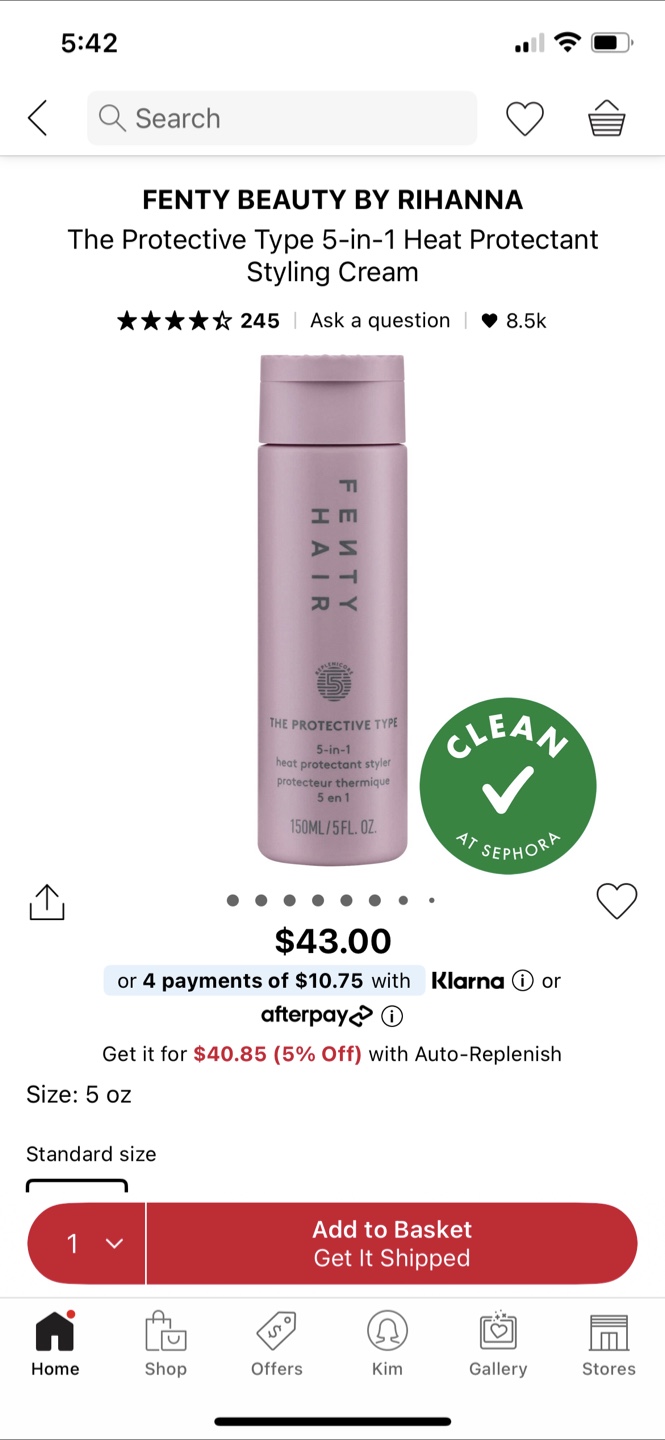Open the Home tab
The height and width of the screenshot is (1440, 665).
(55, 1346)
